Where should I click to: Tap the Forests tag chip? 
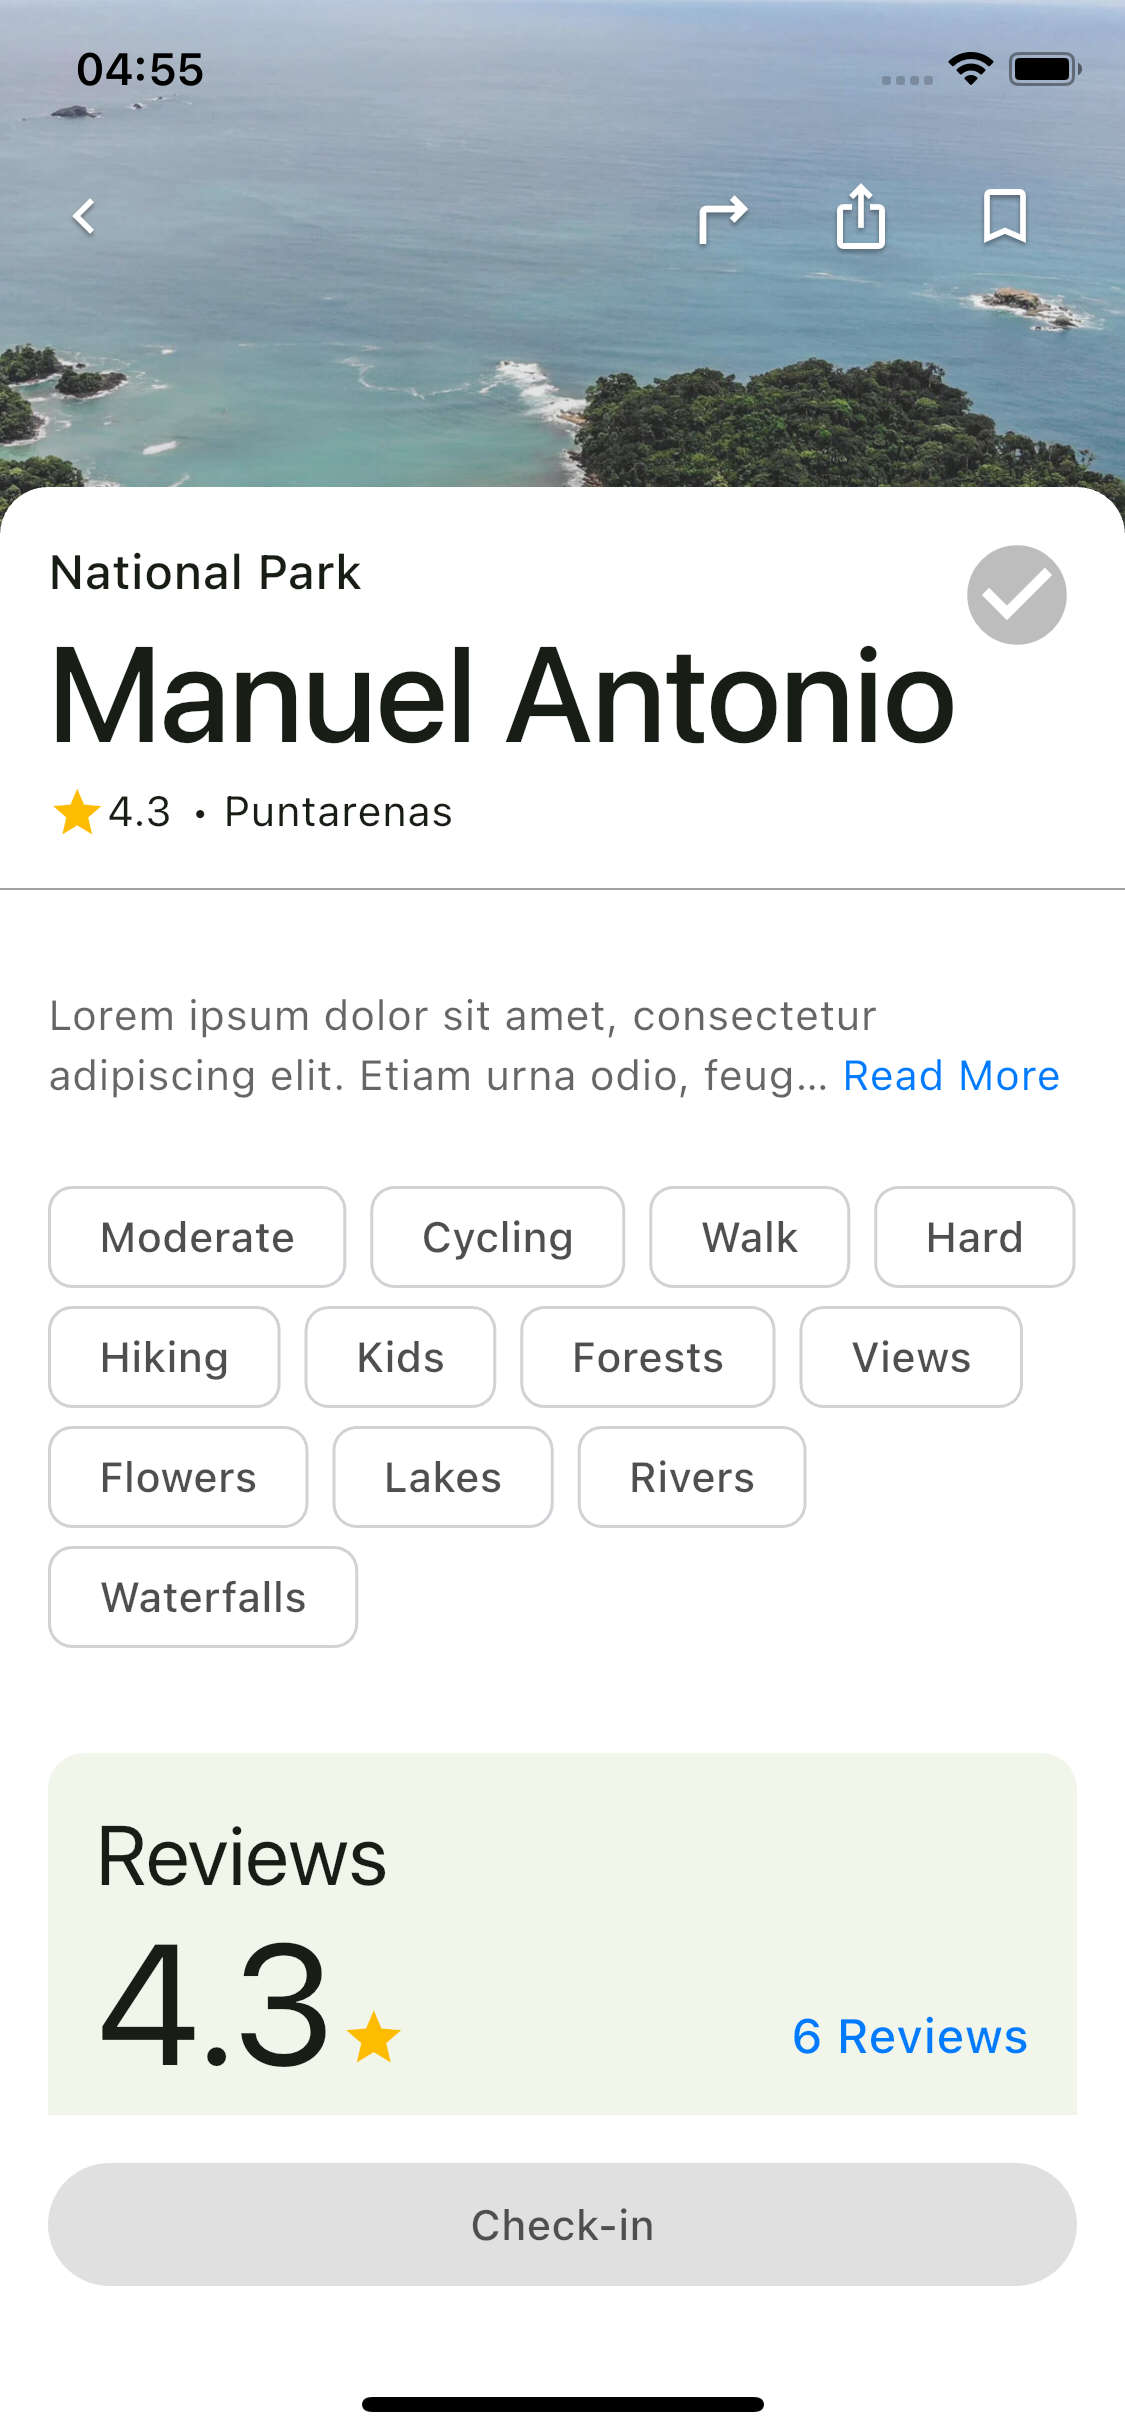coord(647,1357)
